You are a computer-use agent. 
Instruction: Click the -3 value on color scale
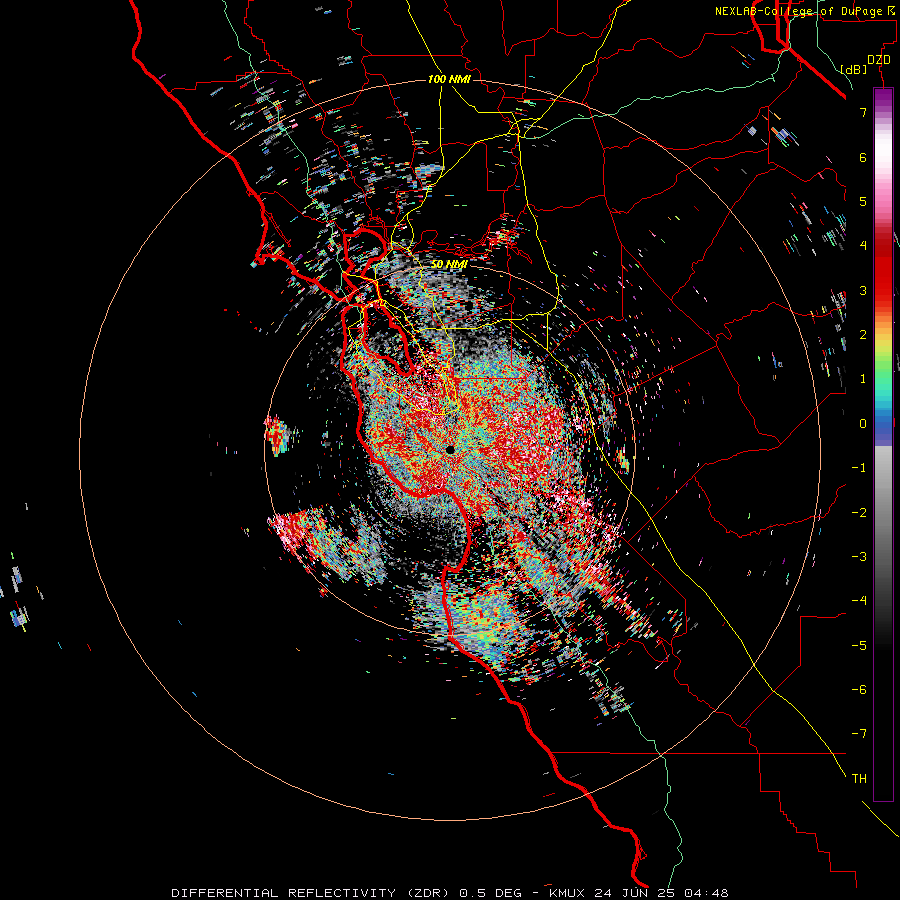[x=859, y=557]
